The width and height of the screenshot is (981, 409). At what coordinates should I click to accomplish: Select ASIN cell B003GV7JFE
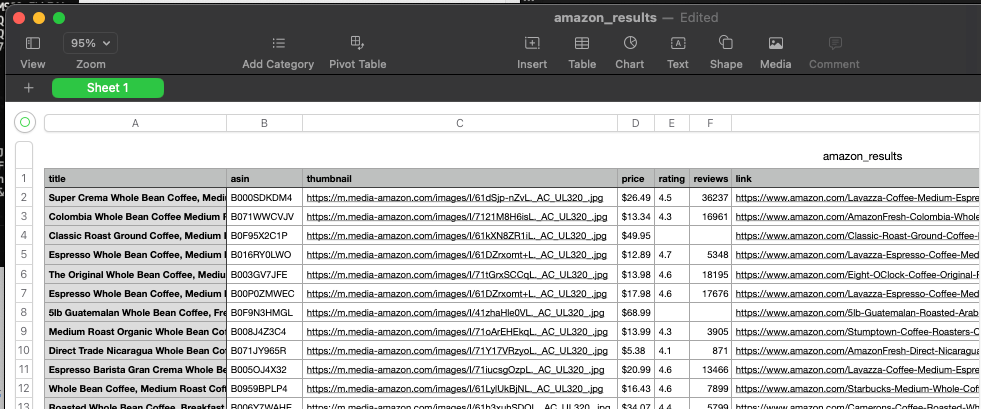265,274
